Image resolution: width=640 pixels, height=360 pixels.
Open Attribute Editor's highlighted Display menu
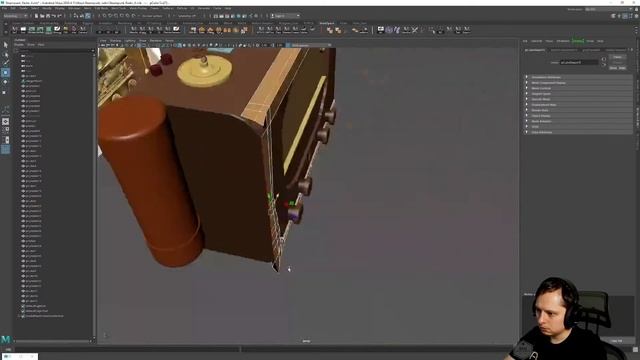click(578, 41)
